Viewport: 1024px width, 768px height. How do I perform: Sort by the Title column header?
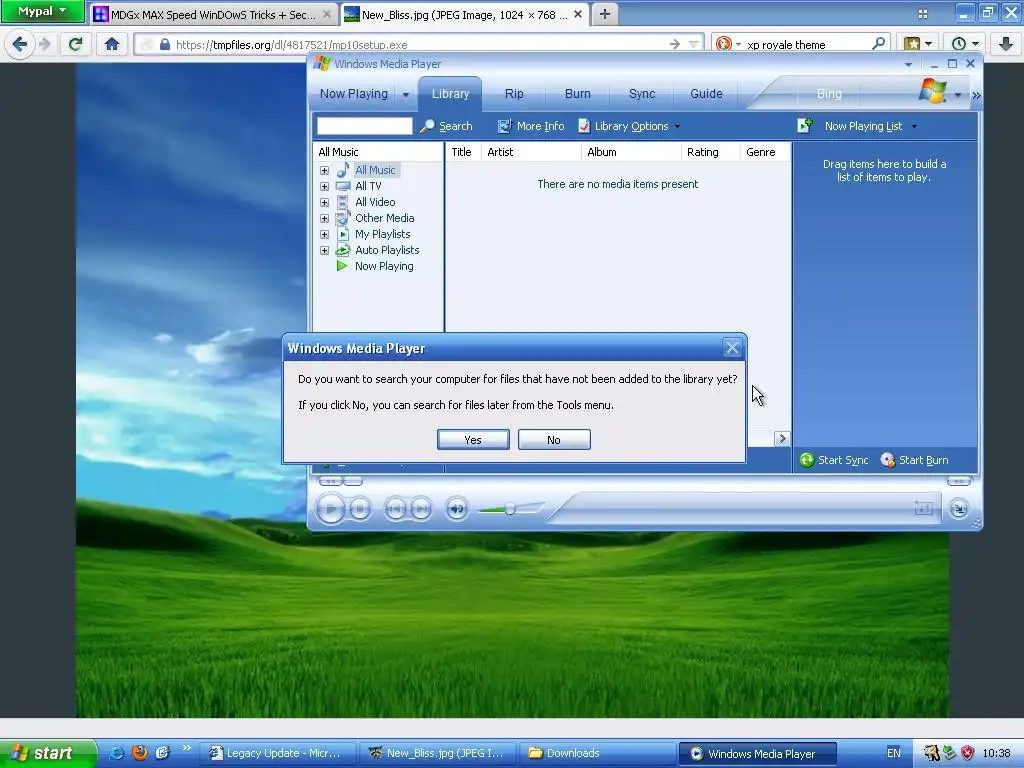[x=463, y=152]
